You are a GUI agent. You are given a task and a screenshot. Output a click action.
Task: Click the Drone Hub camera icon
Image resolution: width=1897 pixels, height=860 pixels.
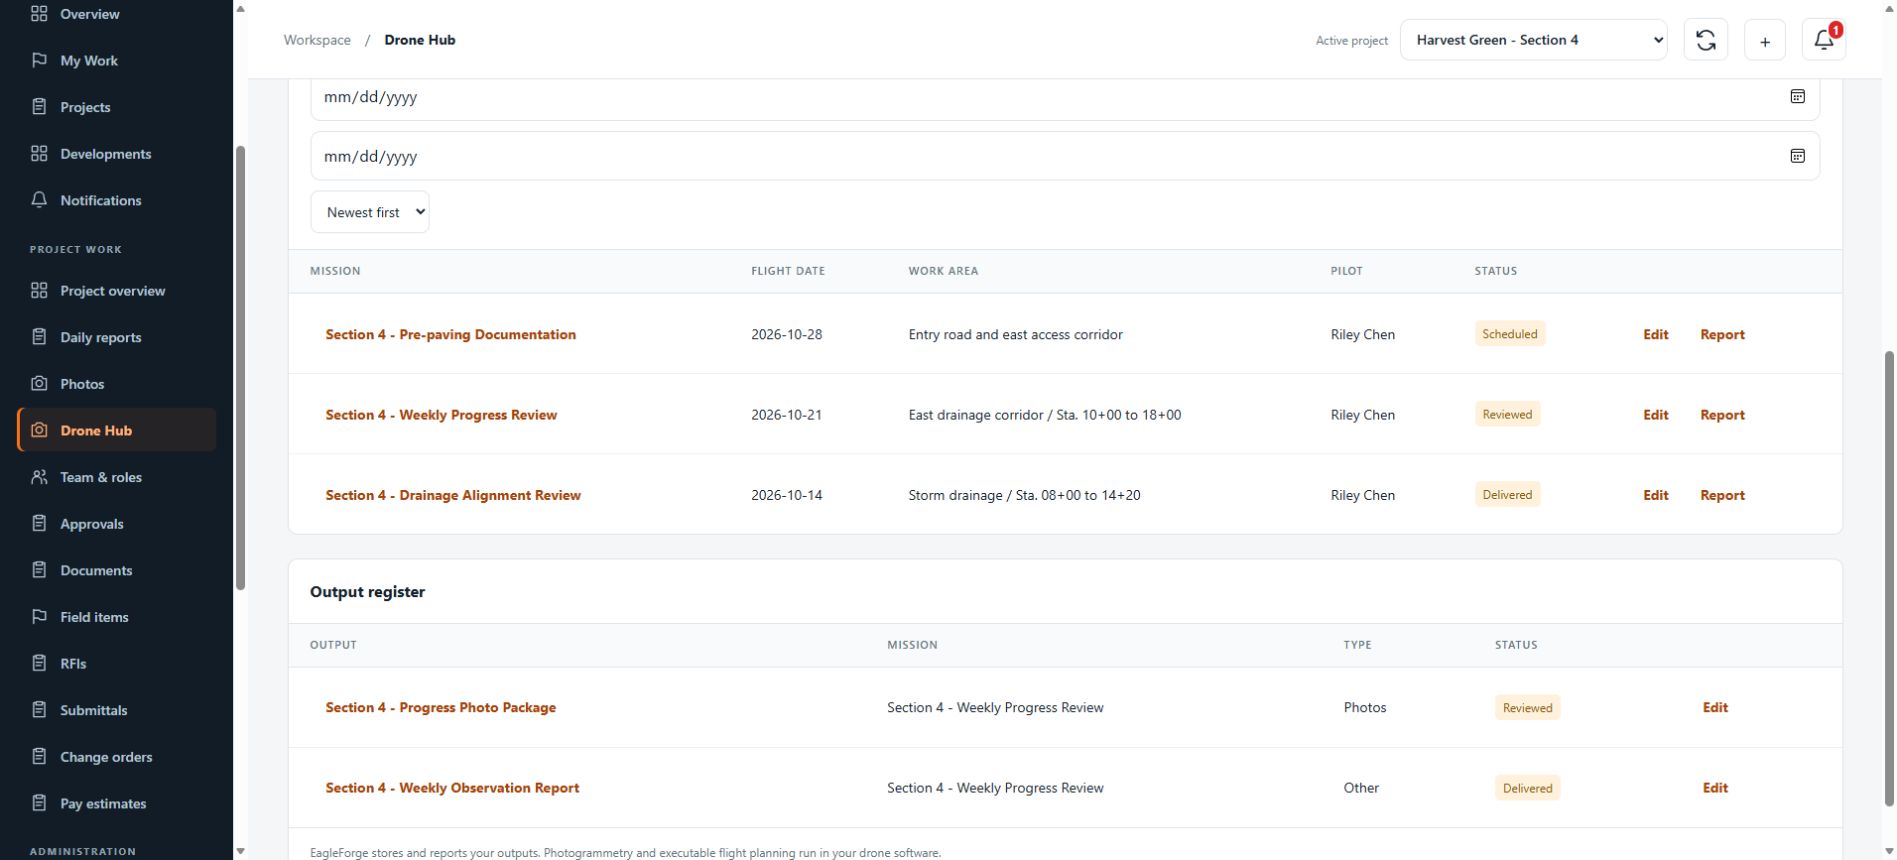click(x=39, y=430)
